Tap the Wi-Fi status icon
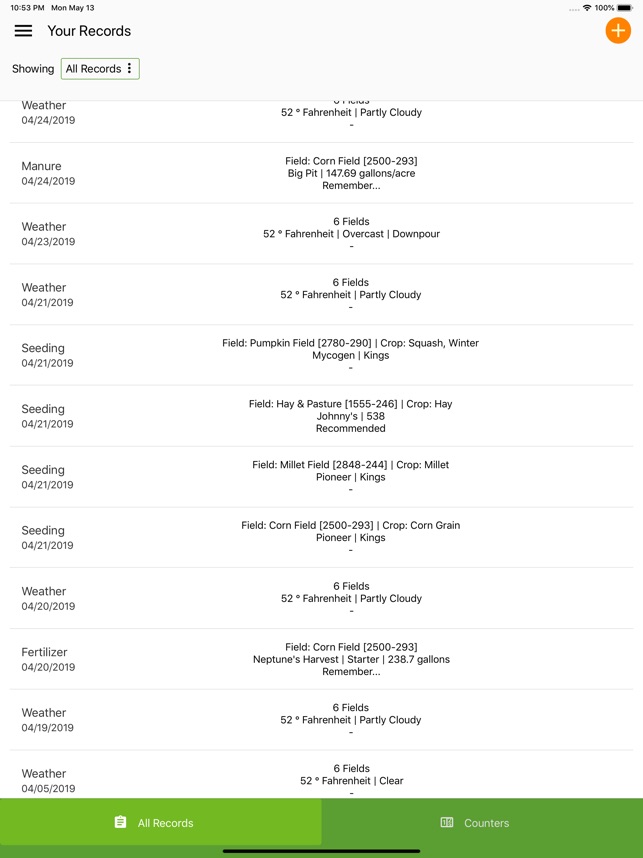The image size is (643, 858). (x=586, y=8)
